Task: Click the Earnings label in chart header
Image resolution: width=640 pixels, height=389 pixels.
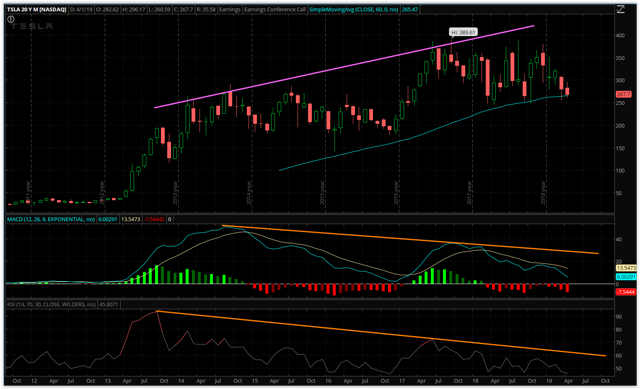Action: 230,9
